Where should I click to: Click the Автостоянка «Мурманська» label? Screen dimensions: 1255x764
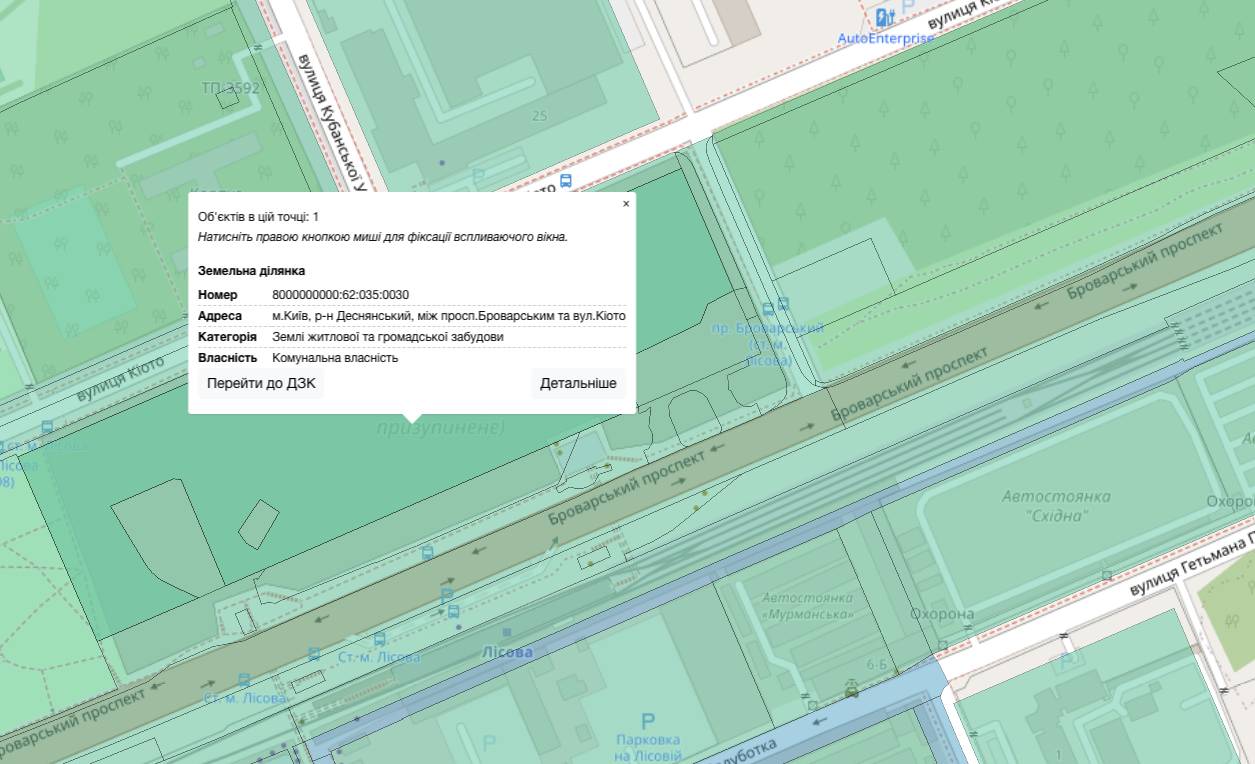click(x=807, y=605)
